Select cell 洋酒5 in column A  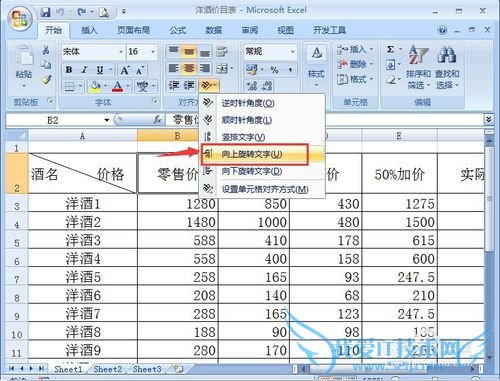pos(83,277)
